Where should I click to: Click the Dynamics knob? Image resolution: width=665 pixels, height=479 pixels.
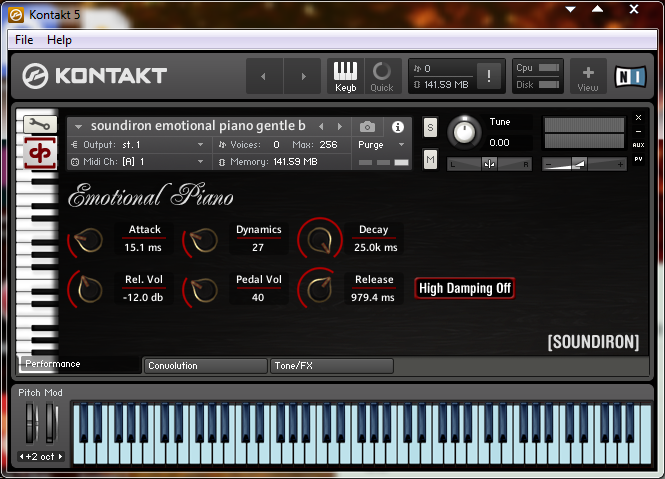coord(203,240)
